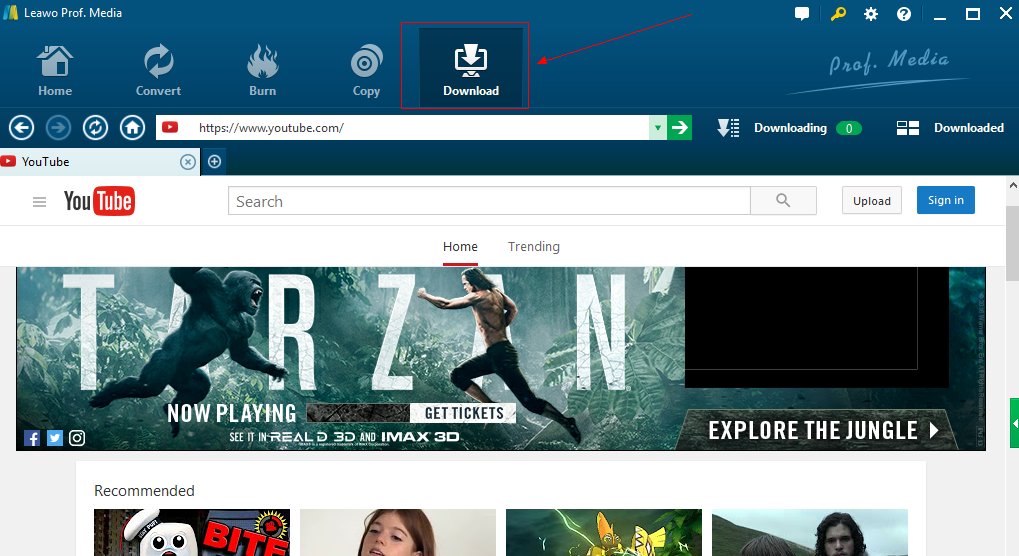Open the yellow cartoon creature thumbnail
This screenshot has height=556, width=1019.
604,533
